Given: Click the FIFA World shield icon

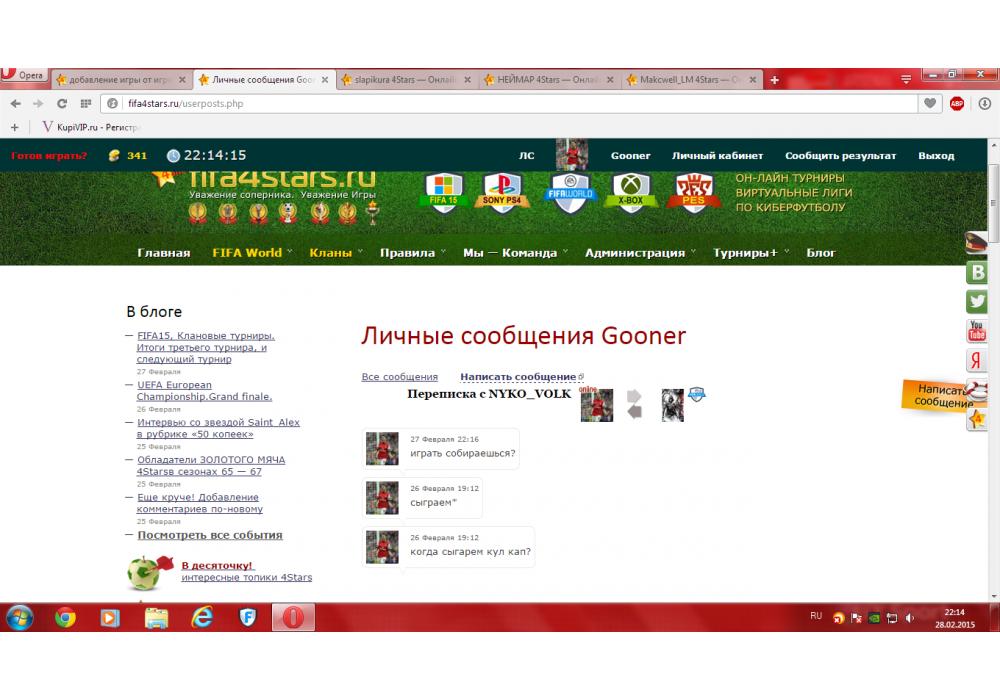Looking at the screenshot, I should 570,193.
